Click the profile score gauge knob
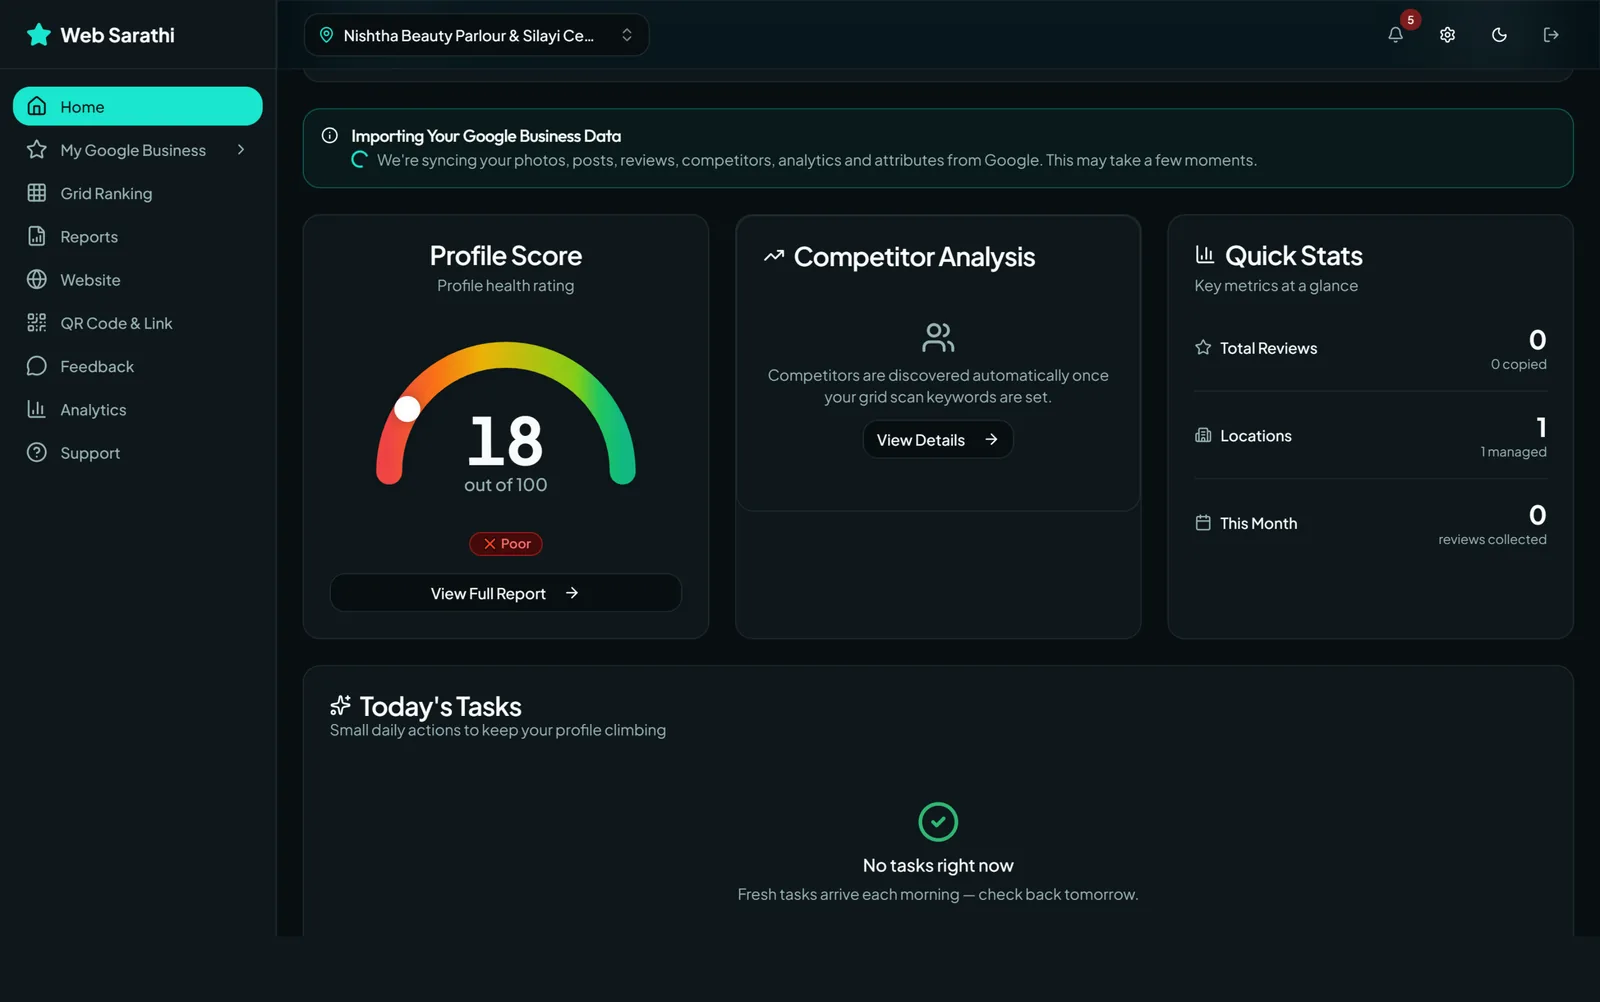The width and height of the screenshot is (1600, 1002). pyautogui.click(x=407, y=409)
